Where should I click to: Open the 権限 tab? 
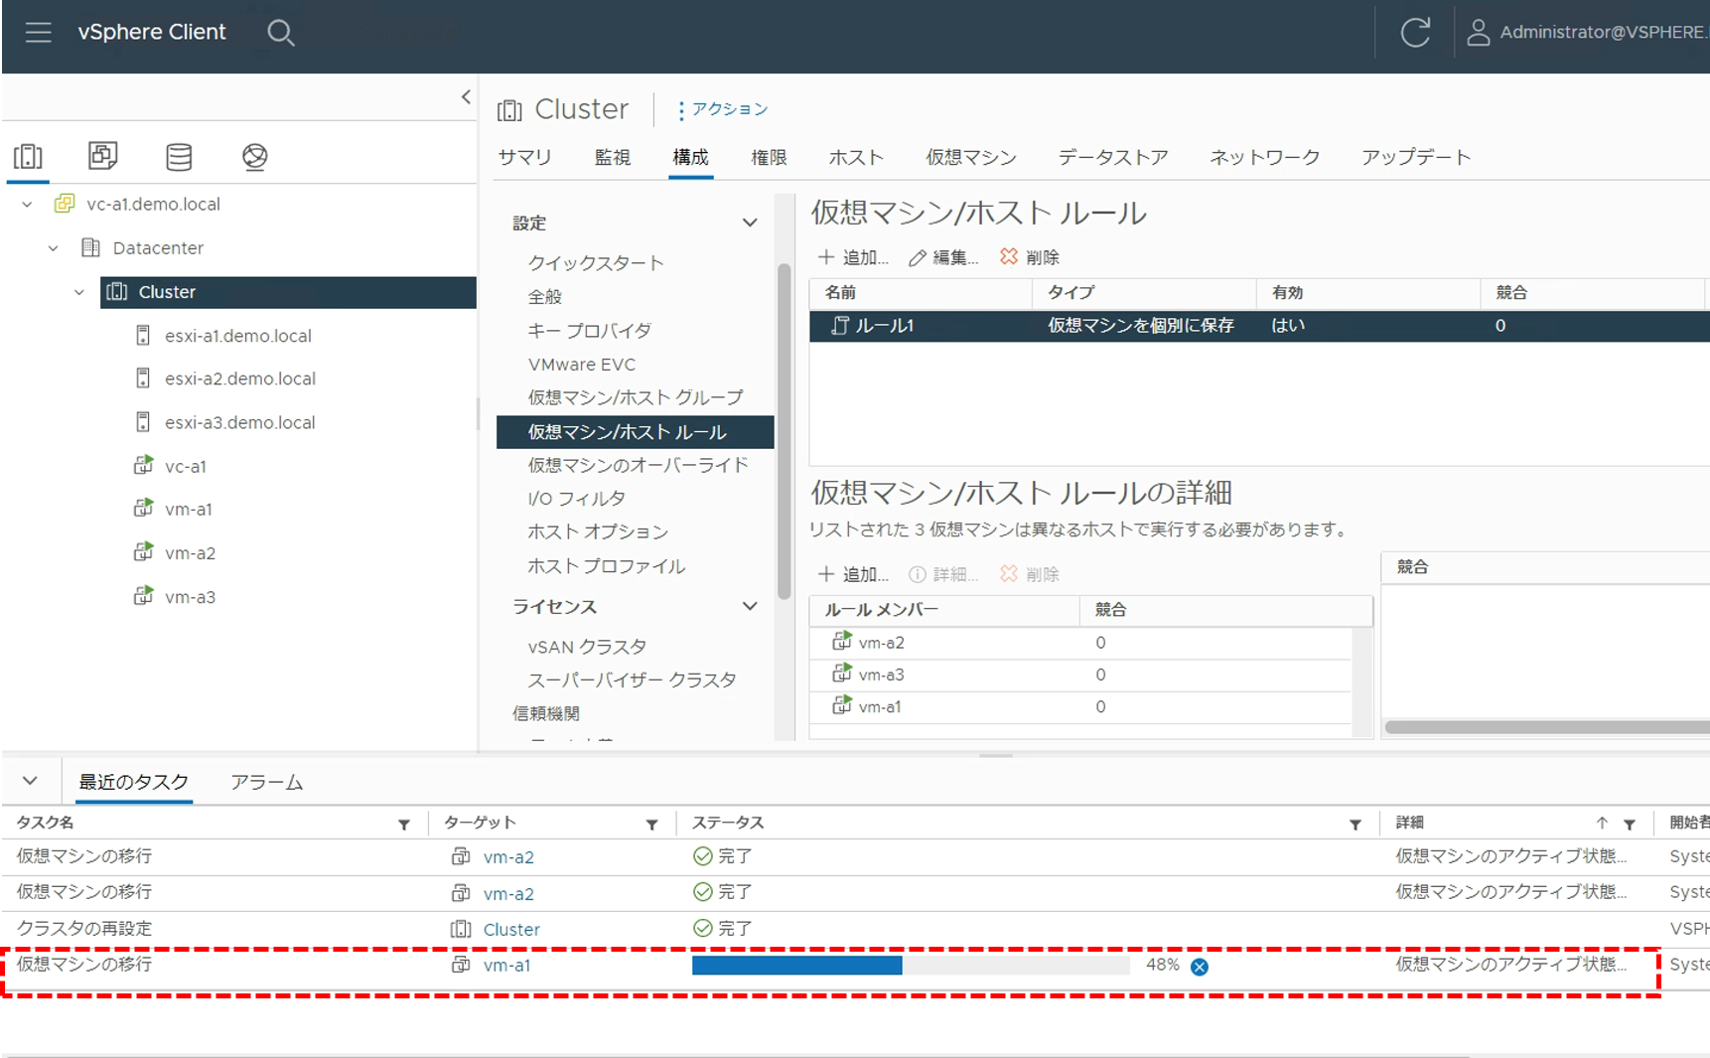[x=768, y=157]
